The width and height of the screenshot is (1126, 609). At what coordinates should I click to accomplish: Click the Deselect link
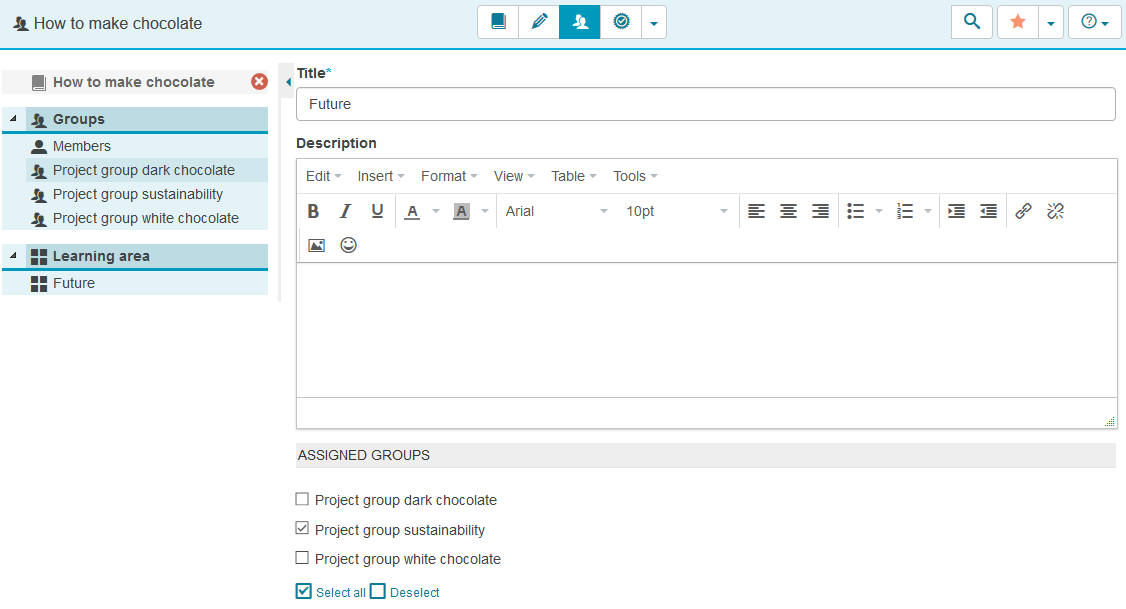click(x=414, y=592)
